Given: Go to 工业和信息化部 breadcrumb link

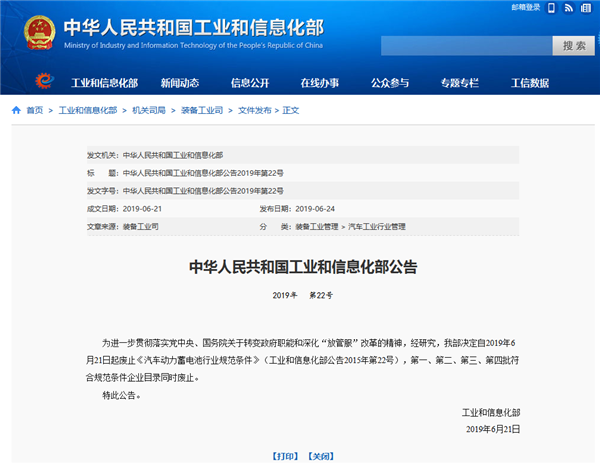Looking at the screenshot, I should [88, 110].
